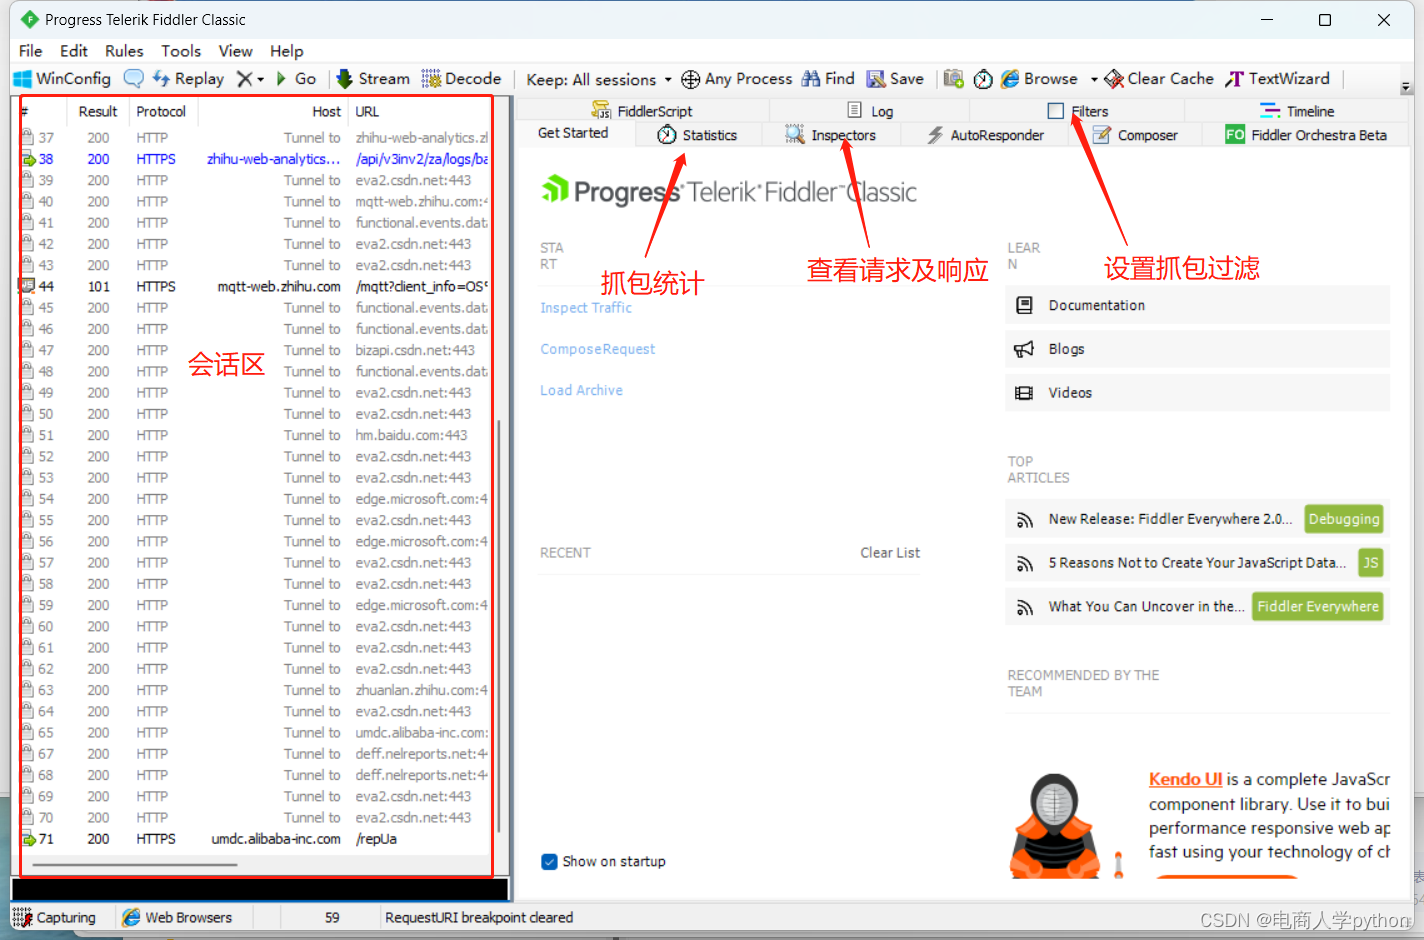The height and width of the screenshot is (940, 1424).
Task: Open the Composer tab
Action: point(1135,135)
